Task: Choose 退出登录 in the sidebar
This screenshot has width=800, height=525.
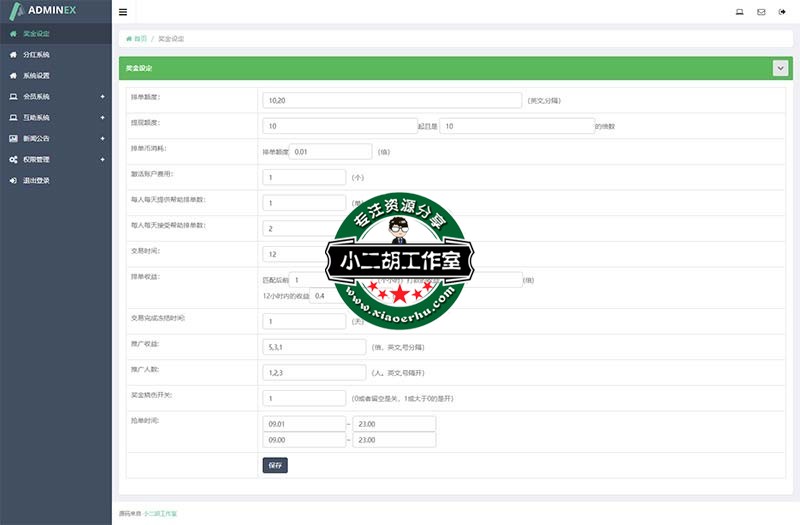Action: (x=37, y=180)
